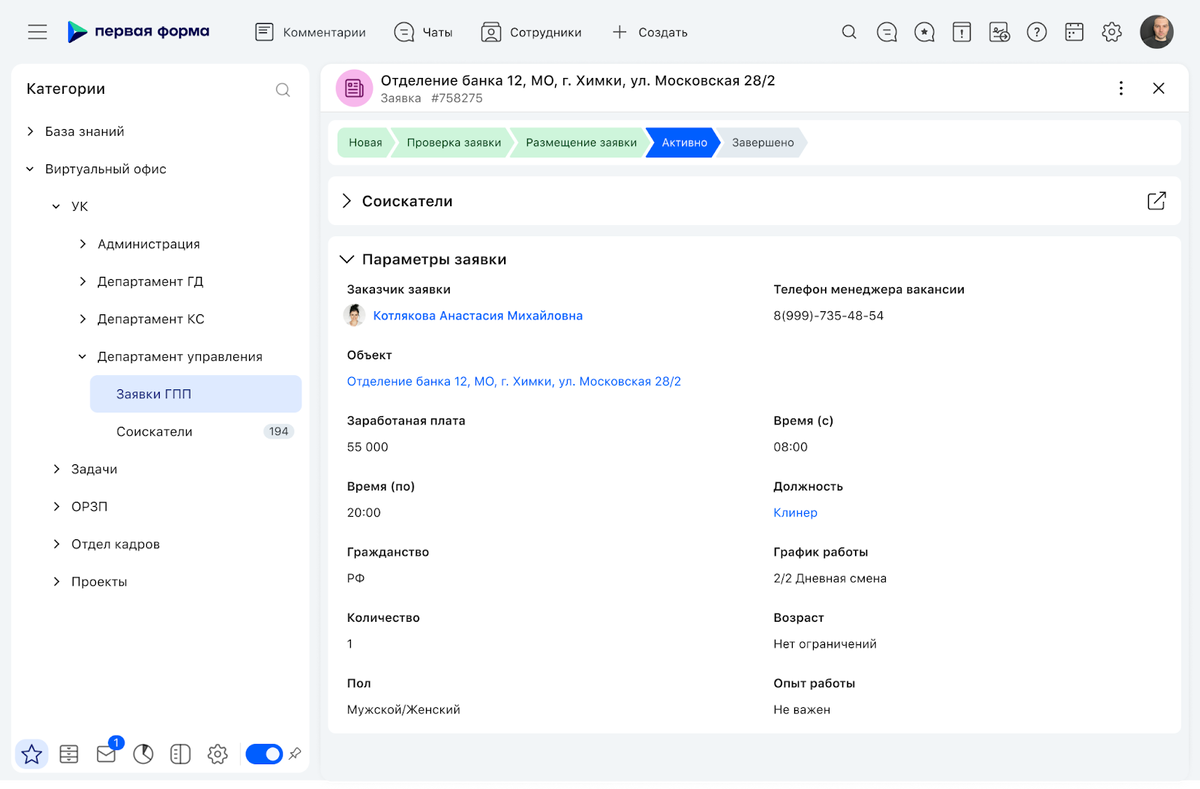Click the panel layout icon in bottom sidebar
The image size is (1200, 789).
(x=180, y=754)
